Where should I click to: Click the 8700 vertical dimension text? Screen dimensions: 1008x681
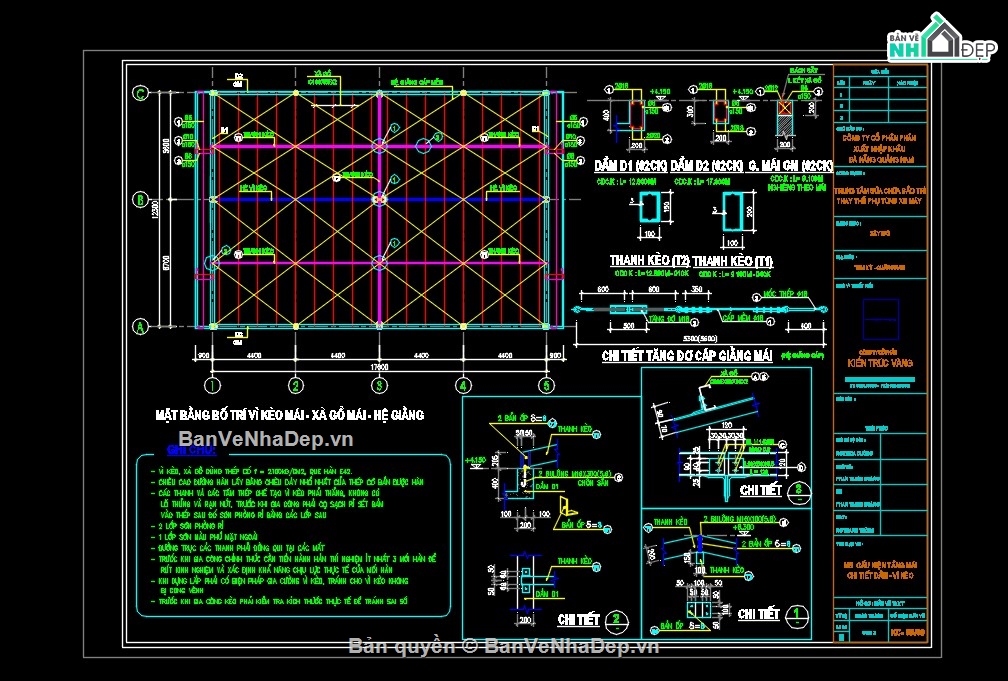coord(166,263)
